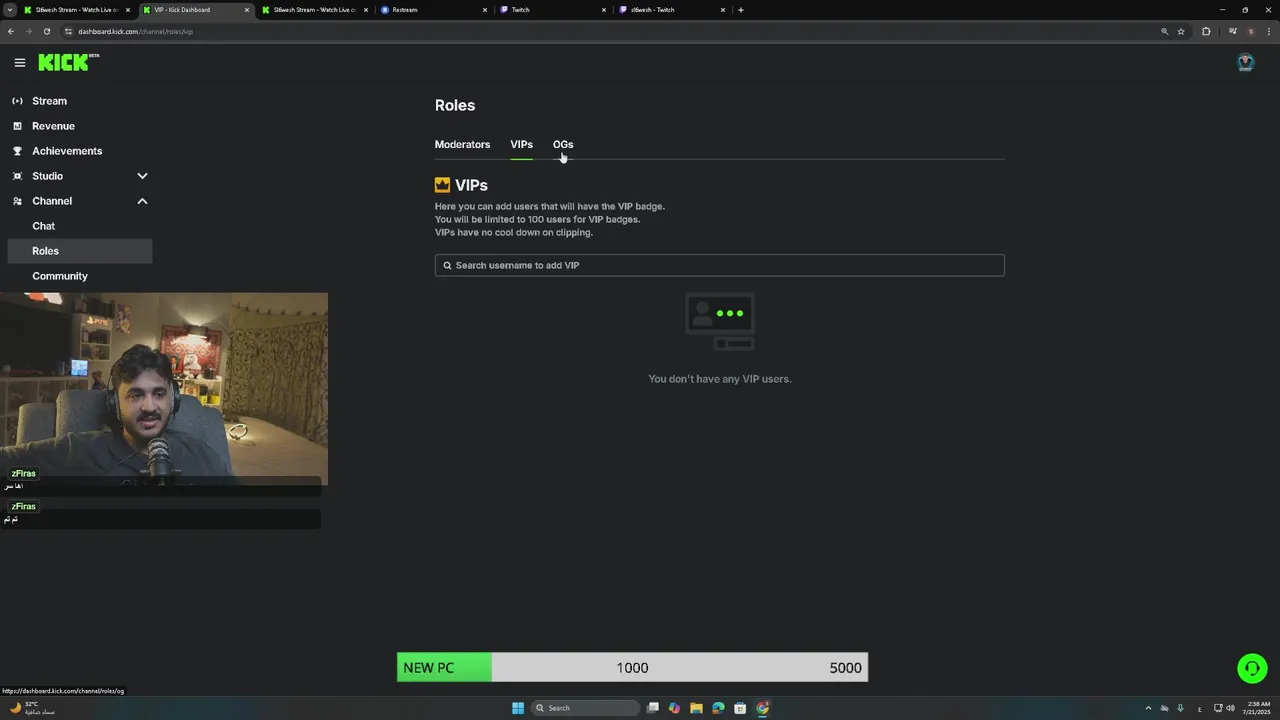Reload the dashboard page
This screenshot has height=720, width=1280.
(47, 31)
